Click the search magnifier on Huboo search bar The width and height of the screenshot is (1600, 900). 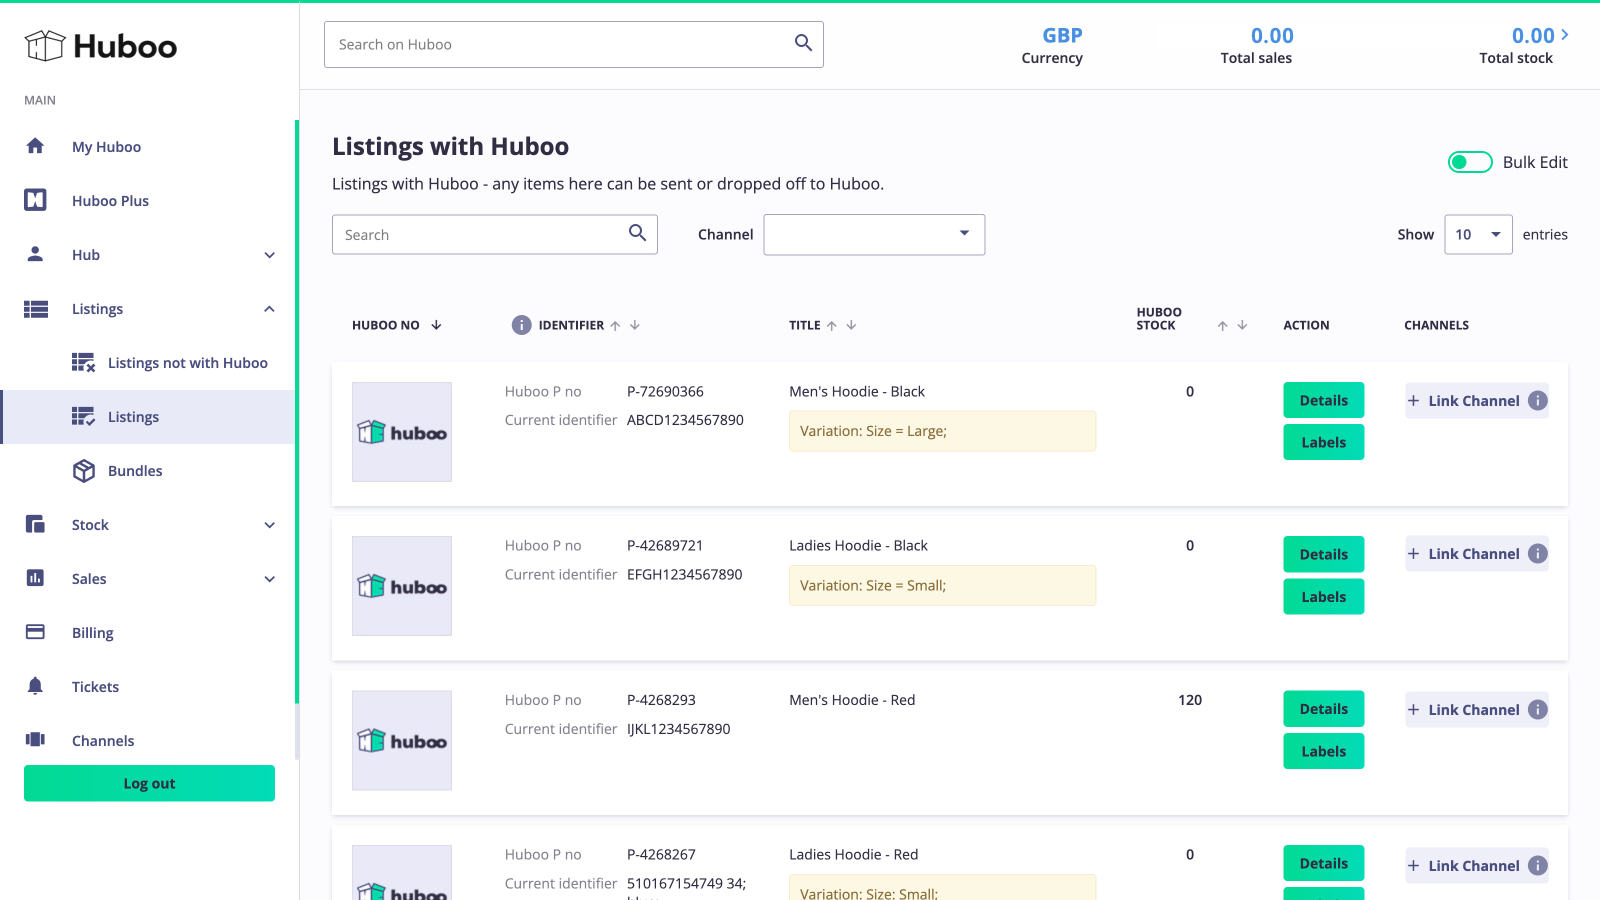[x=803, y=44]
